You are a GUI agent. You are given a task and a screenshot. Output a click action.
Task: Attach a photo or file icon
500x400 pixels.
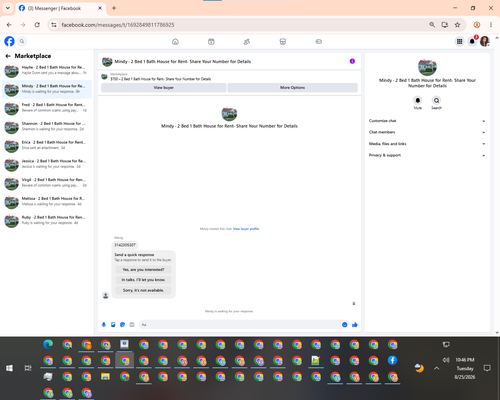tap(113, 325)
